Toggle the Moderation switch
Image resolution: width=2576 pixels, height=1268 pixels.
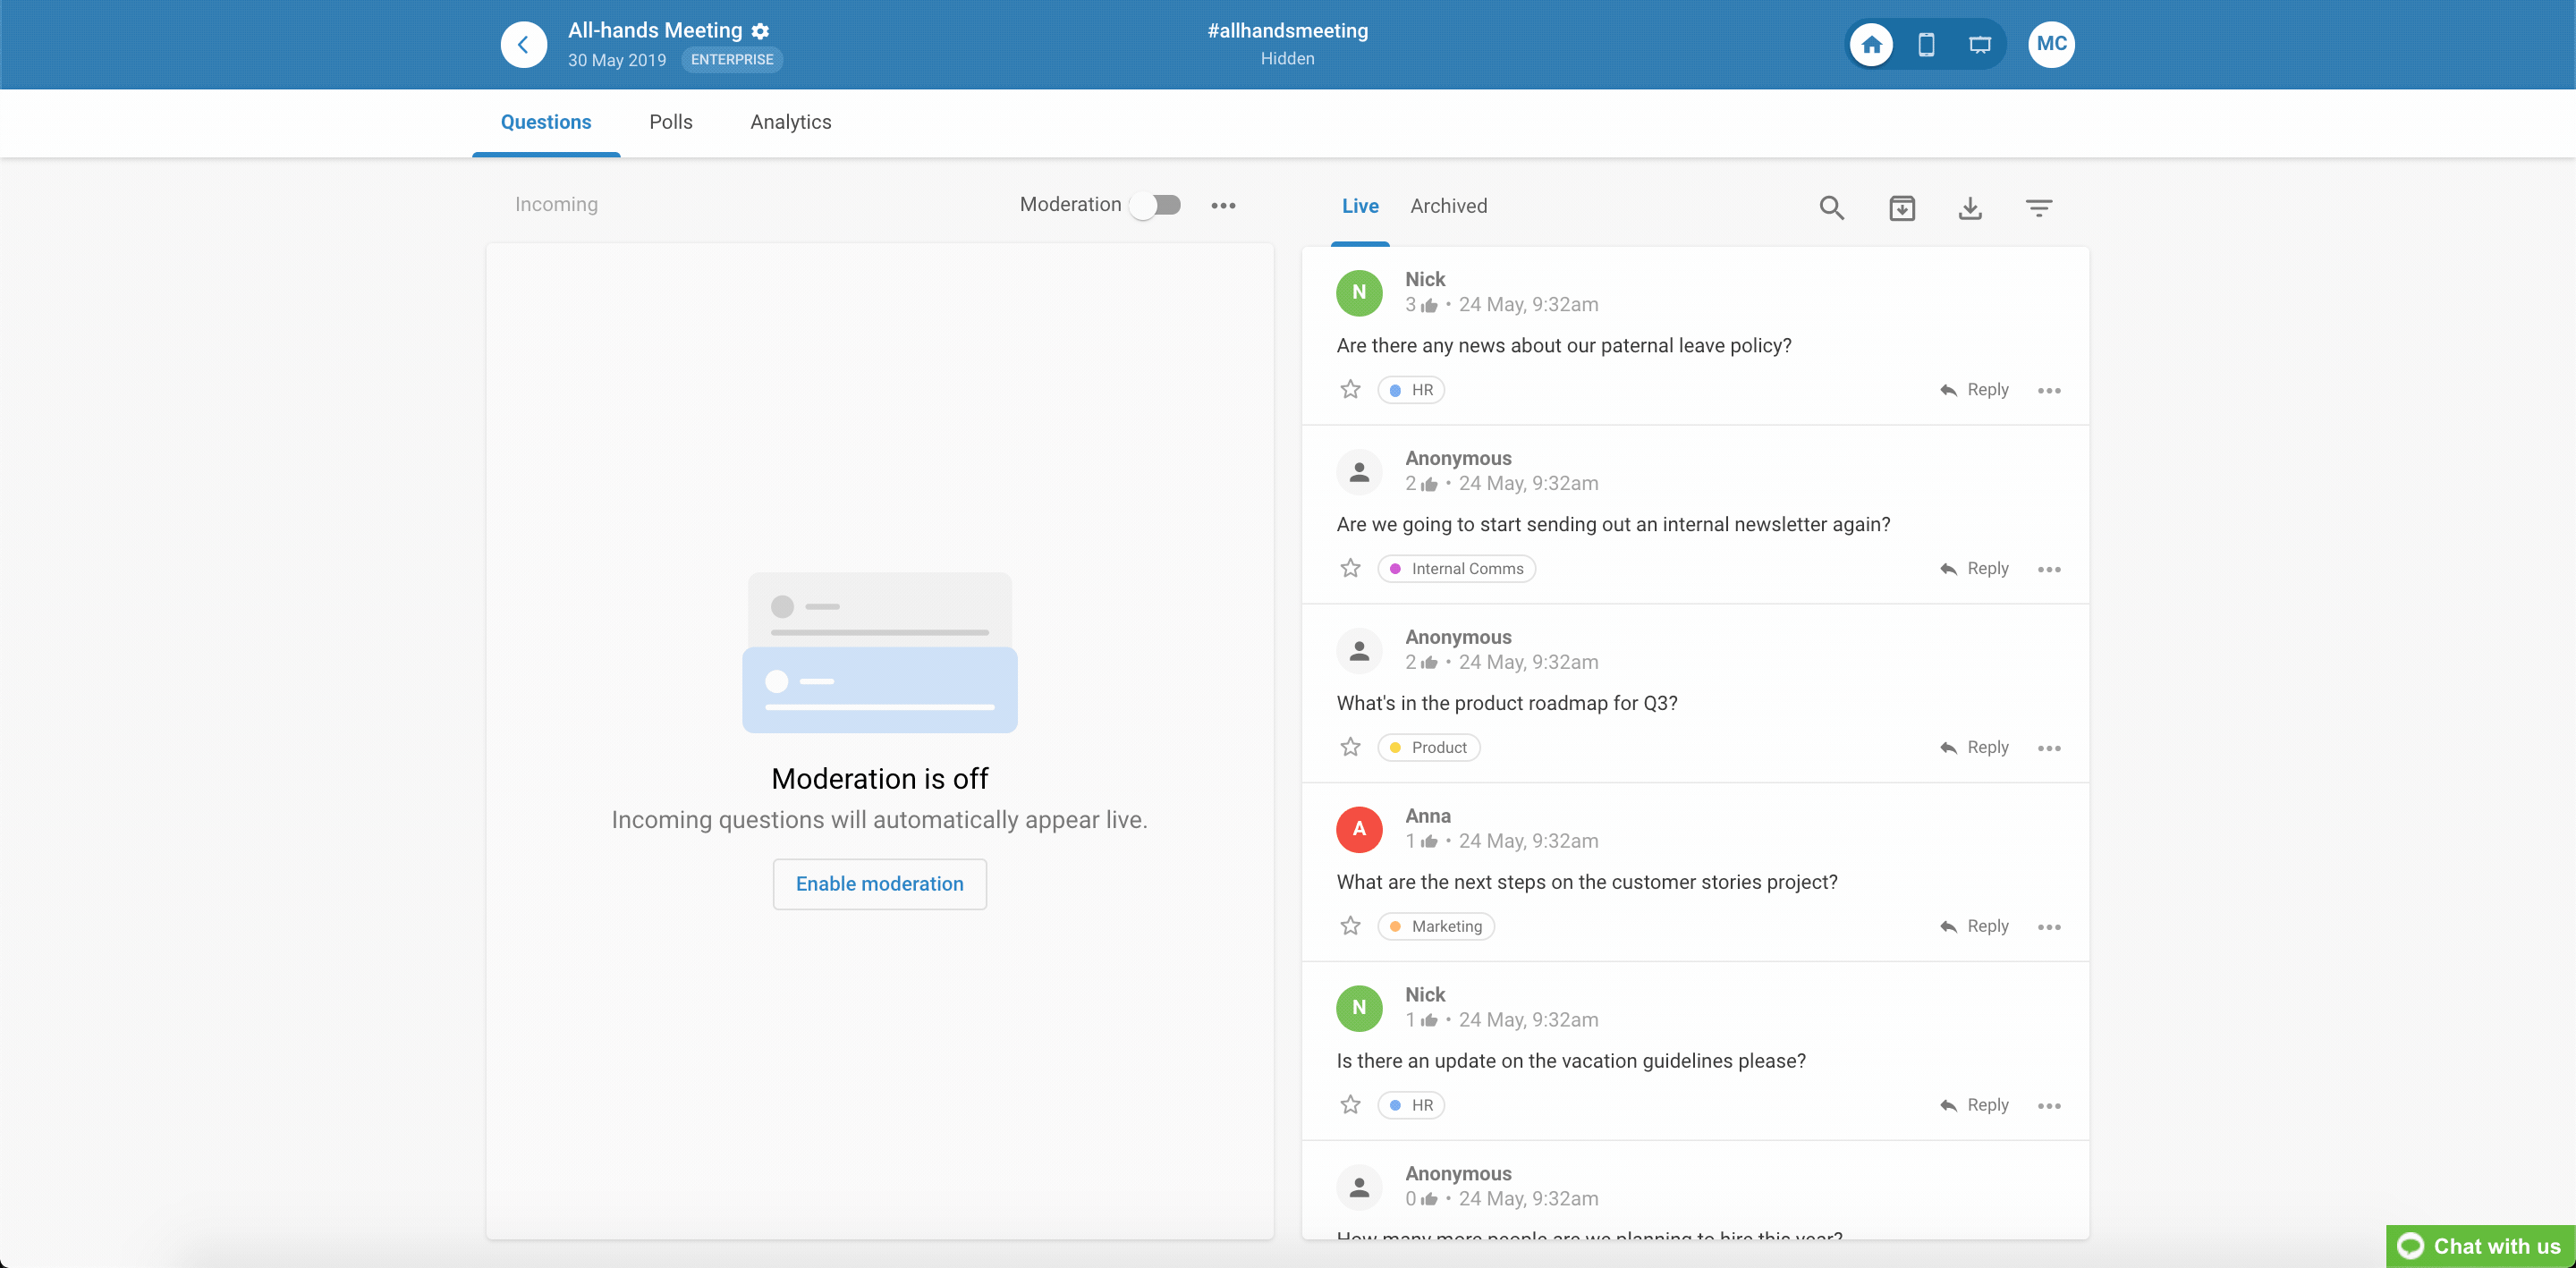click(1155, 205)
